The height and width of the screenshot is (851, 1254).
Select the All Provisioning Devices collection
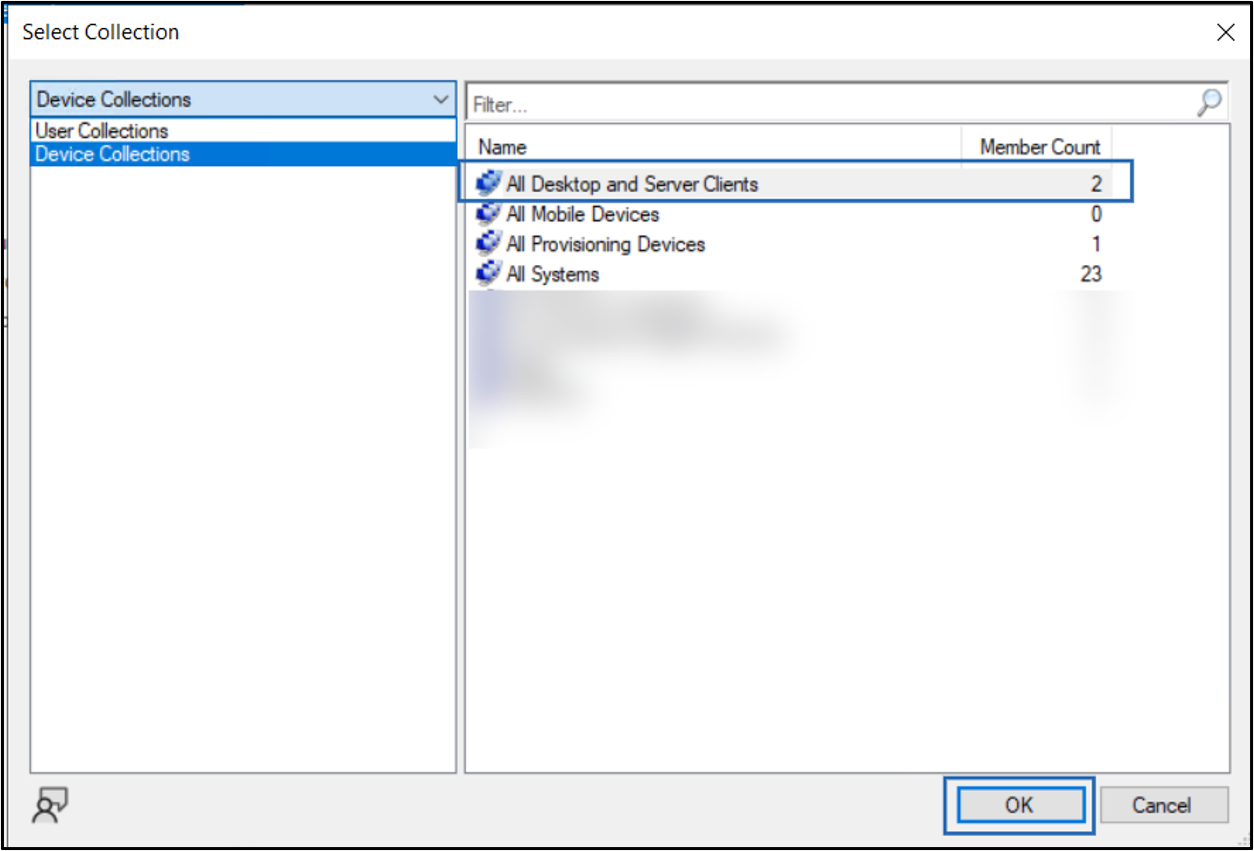pyautogui.click(x=790, y=244)
